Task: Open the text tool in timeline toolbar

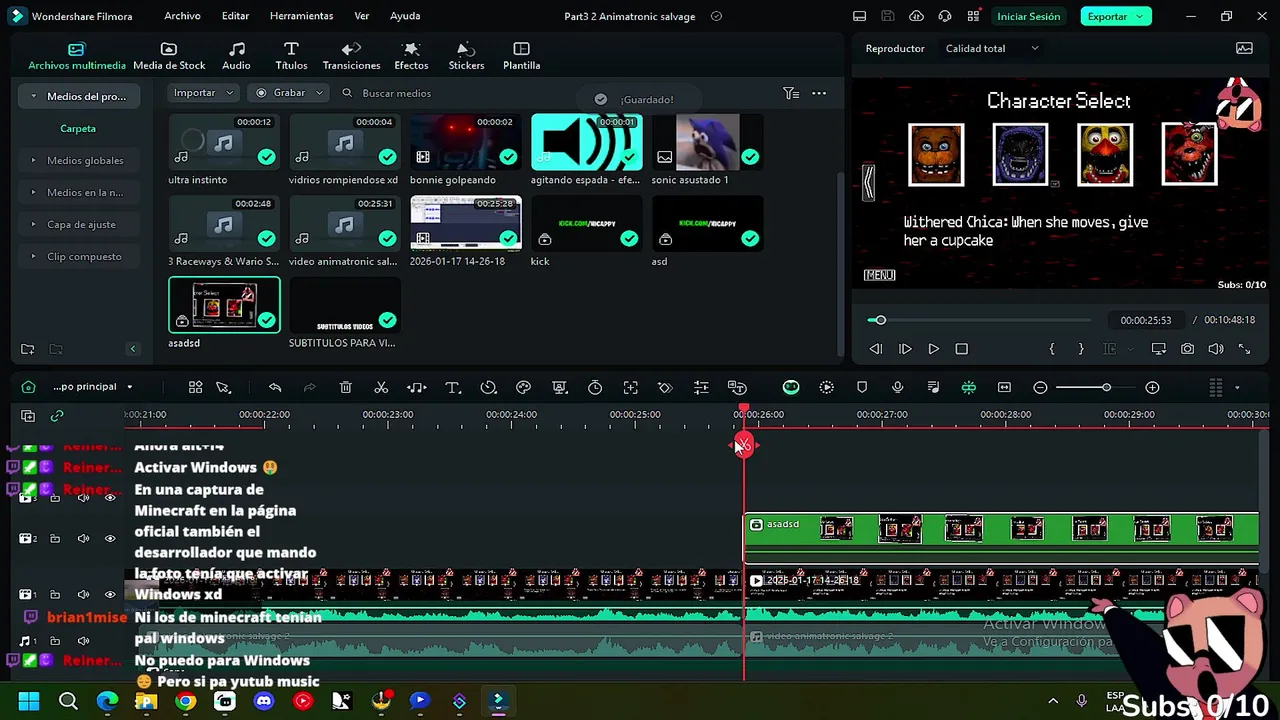Action: pos(452,387)
